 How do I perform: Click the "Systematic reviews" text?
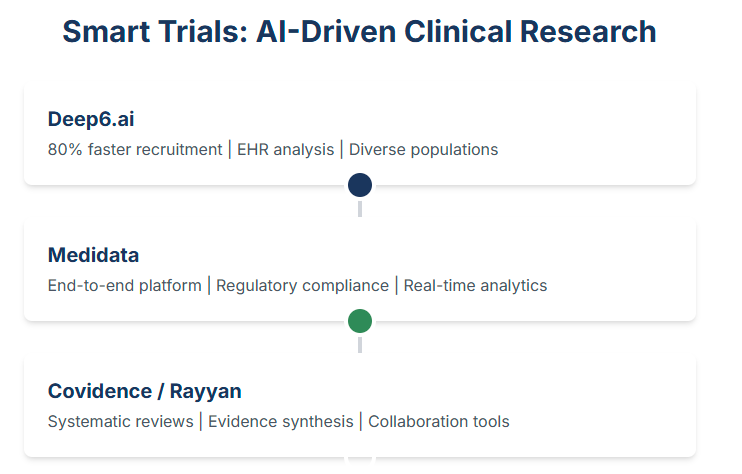coord(120,422)
